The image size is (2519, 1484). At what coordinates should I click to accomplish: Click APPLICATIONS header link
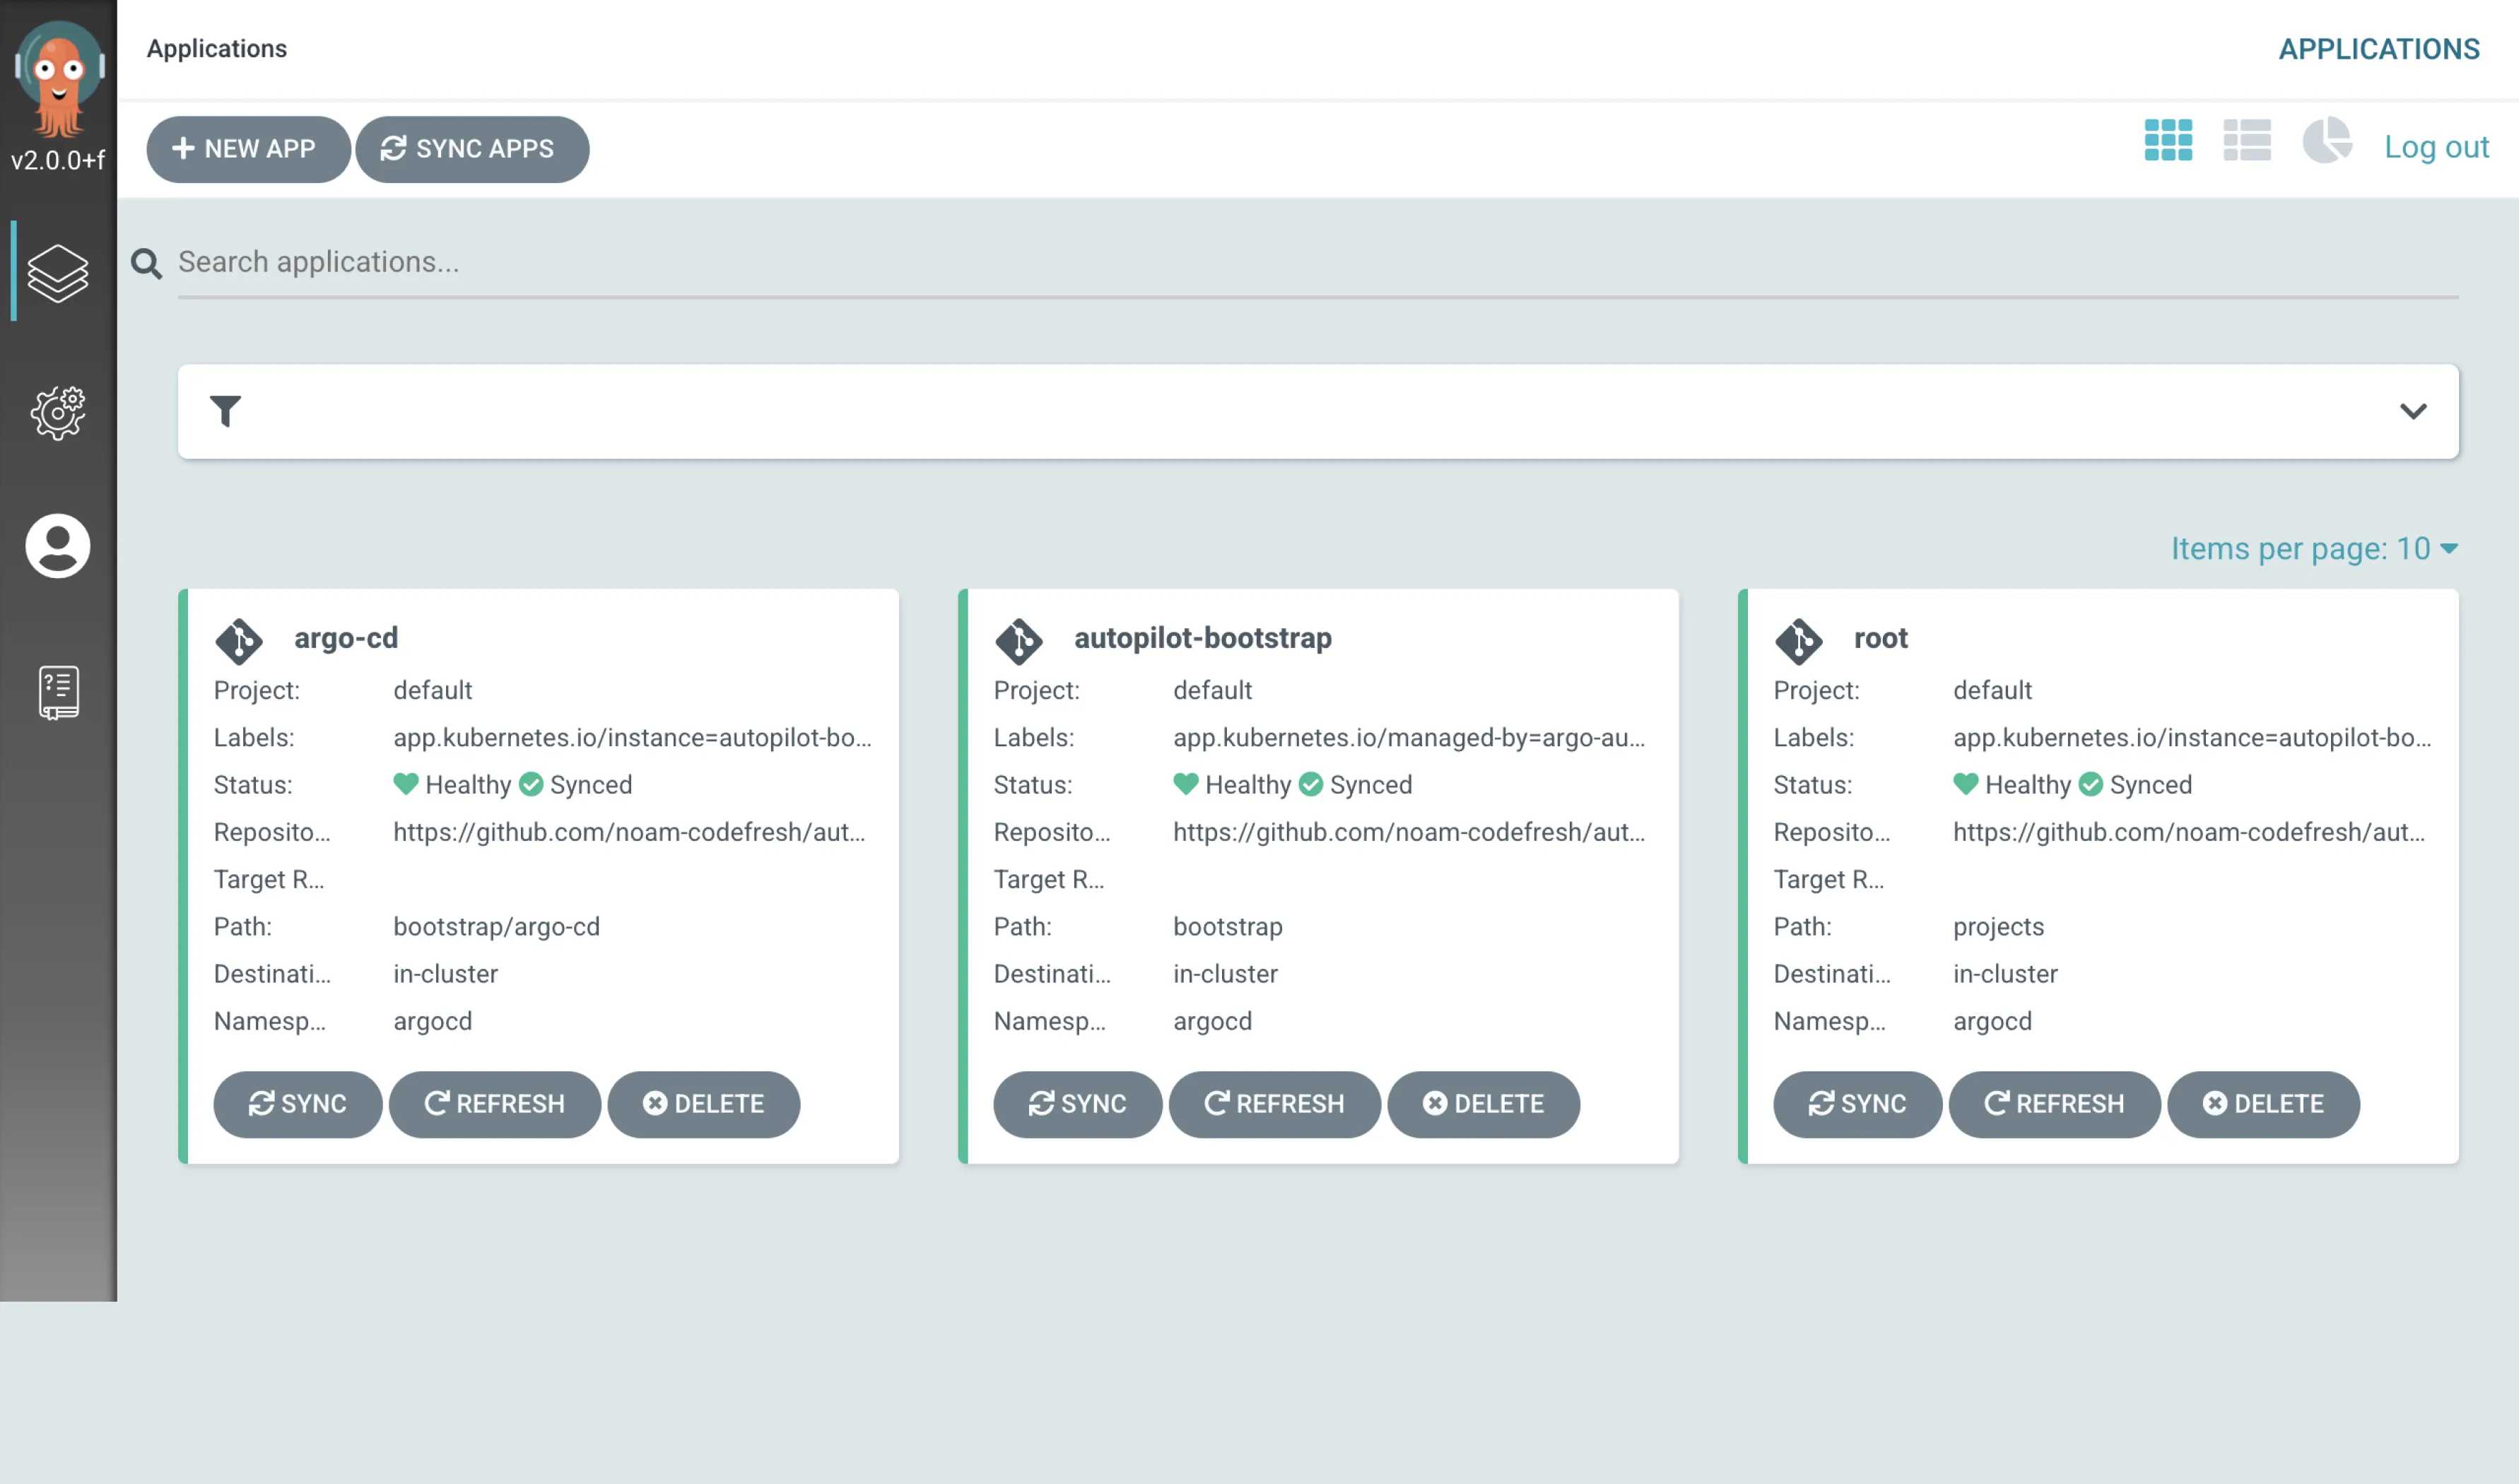(2378, 49)
